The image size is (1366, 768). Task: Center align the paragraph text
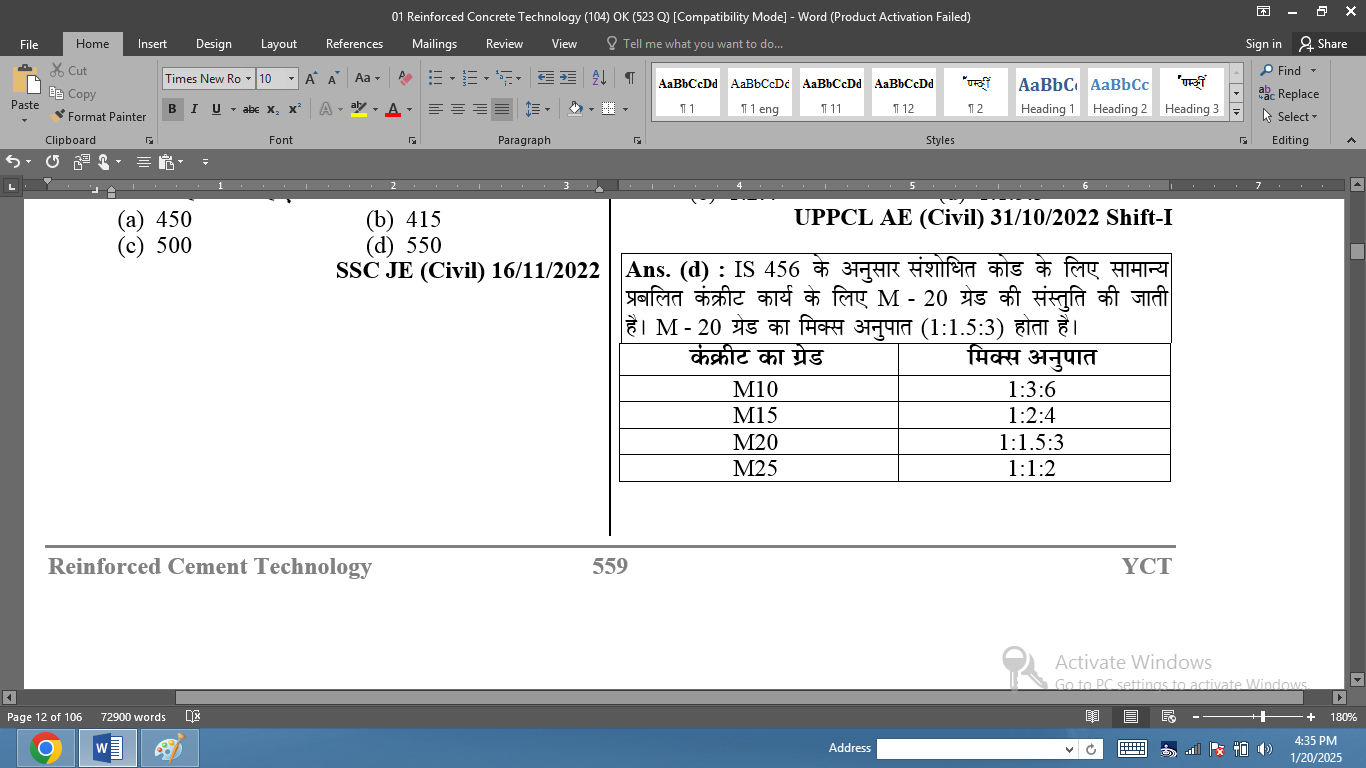(458, 109)
